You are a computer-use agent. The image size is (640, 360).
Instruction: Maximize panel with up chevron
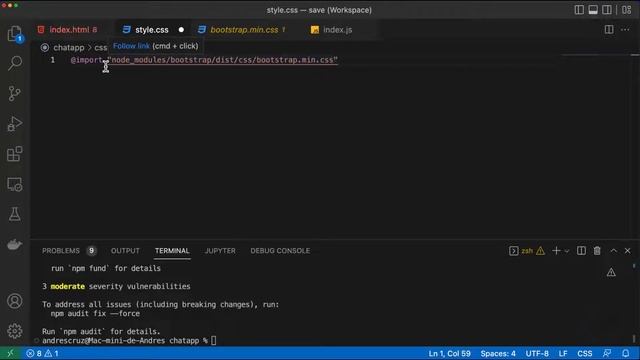click(613, 251)
